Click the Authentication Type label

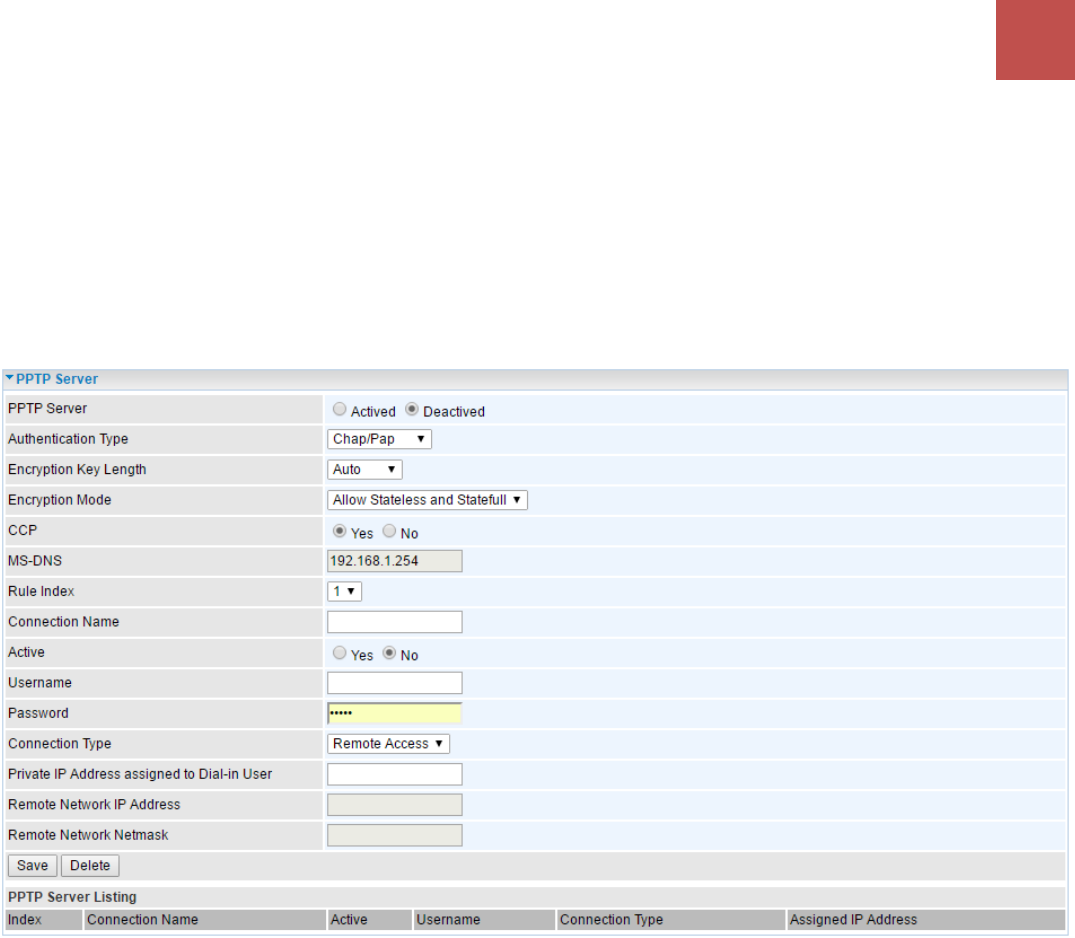pos(68,439)
